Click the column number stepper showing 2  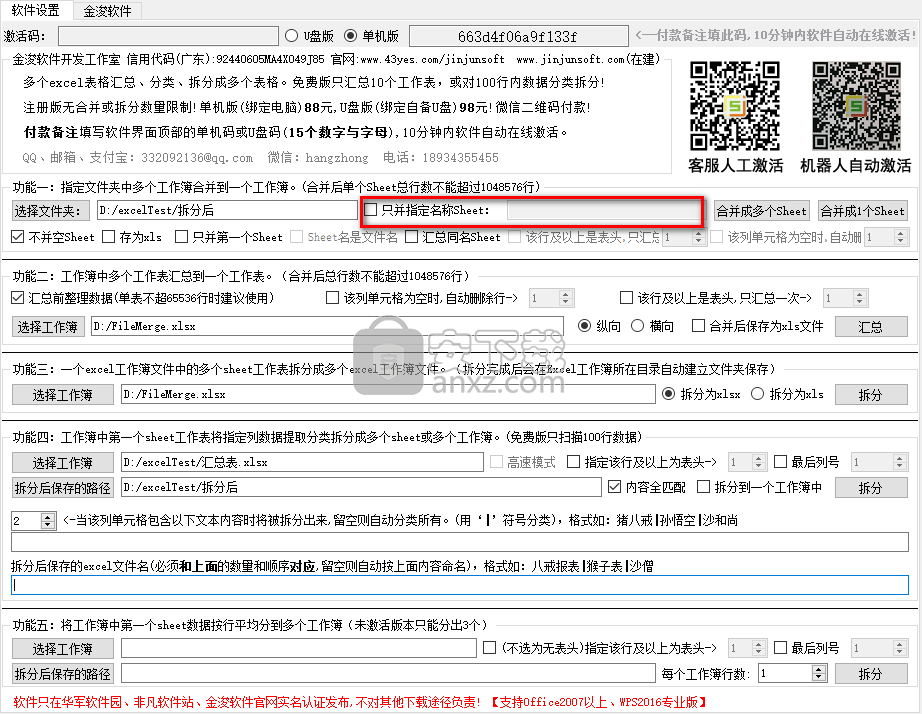coord(34,521)
